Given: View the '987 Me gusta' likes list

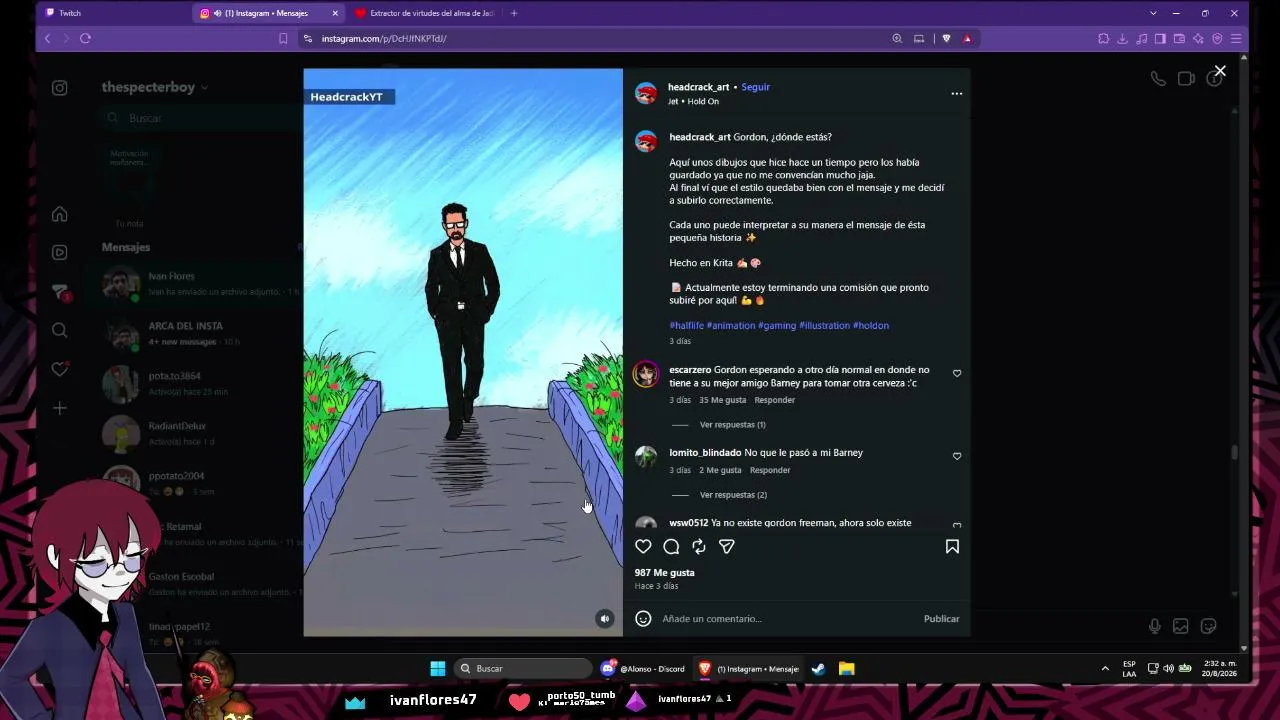Looking at the screenshot, I should 664,573.
